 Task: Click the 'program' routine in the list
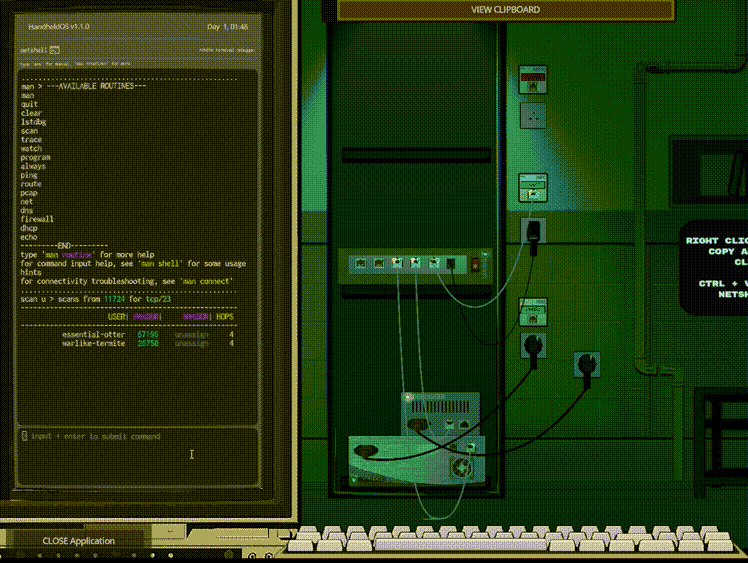[x=35, y=158]
